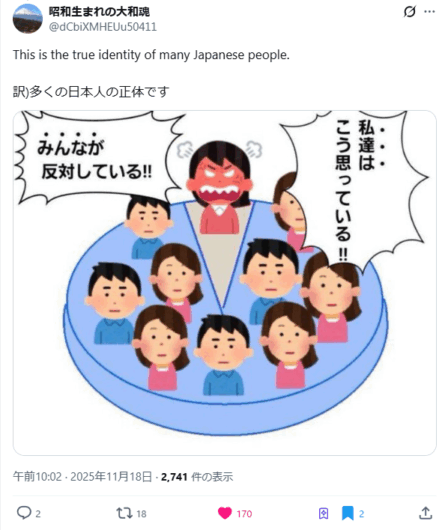Click the reply count 2 beside bubble
Image resolution: width=448 pixels, height=530 pixels.
click(x=38, y=514)
